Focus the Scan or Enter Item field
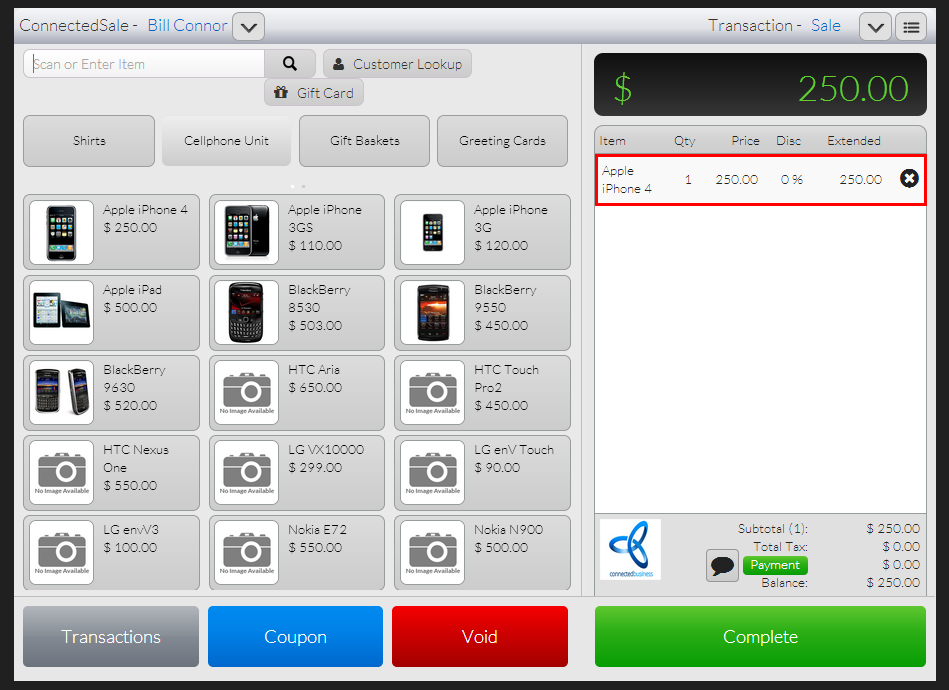 click(144, 64)
